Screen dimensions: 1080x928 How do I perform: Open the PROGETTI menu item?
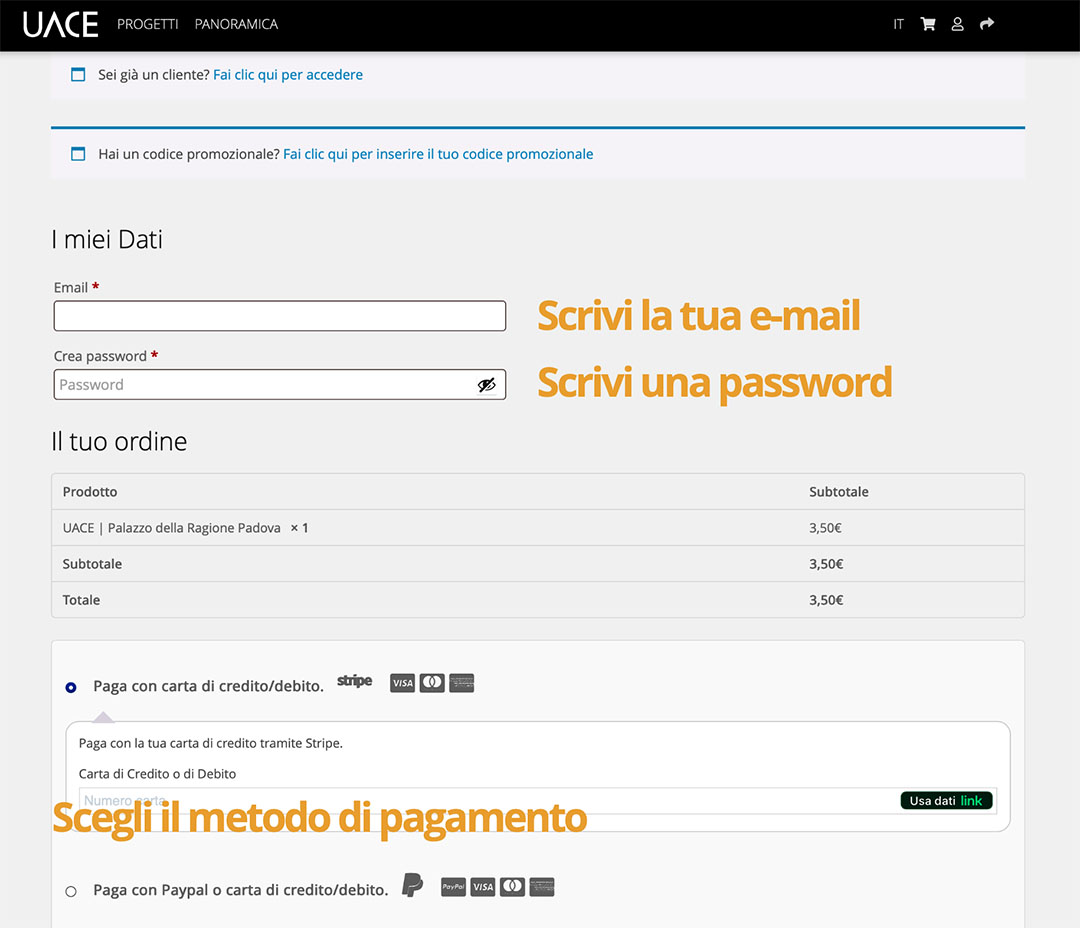pos(147,24)
